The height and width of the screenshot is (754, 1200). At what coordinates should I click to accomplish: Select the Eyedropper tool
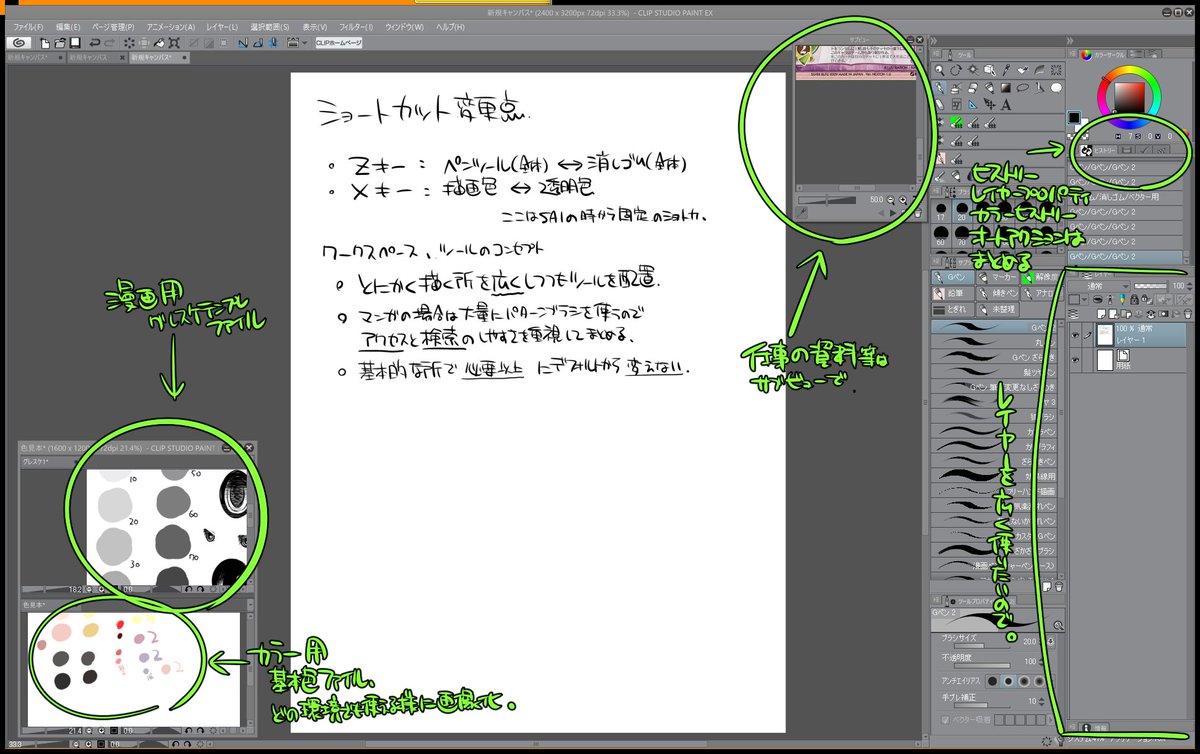tap(1005, 70)
